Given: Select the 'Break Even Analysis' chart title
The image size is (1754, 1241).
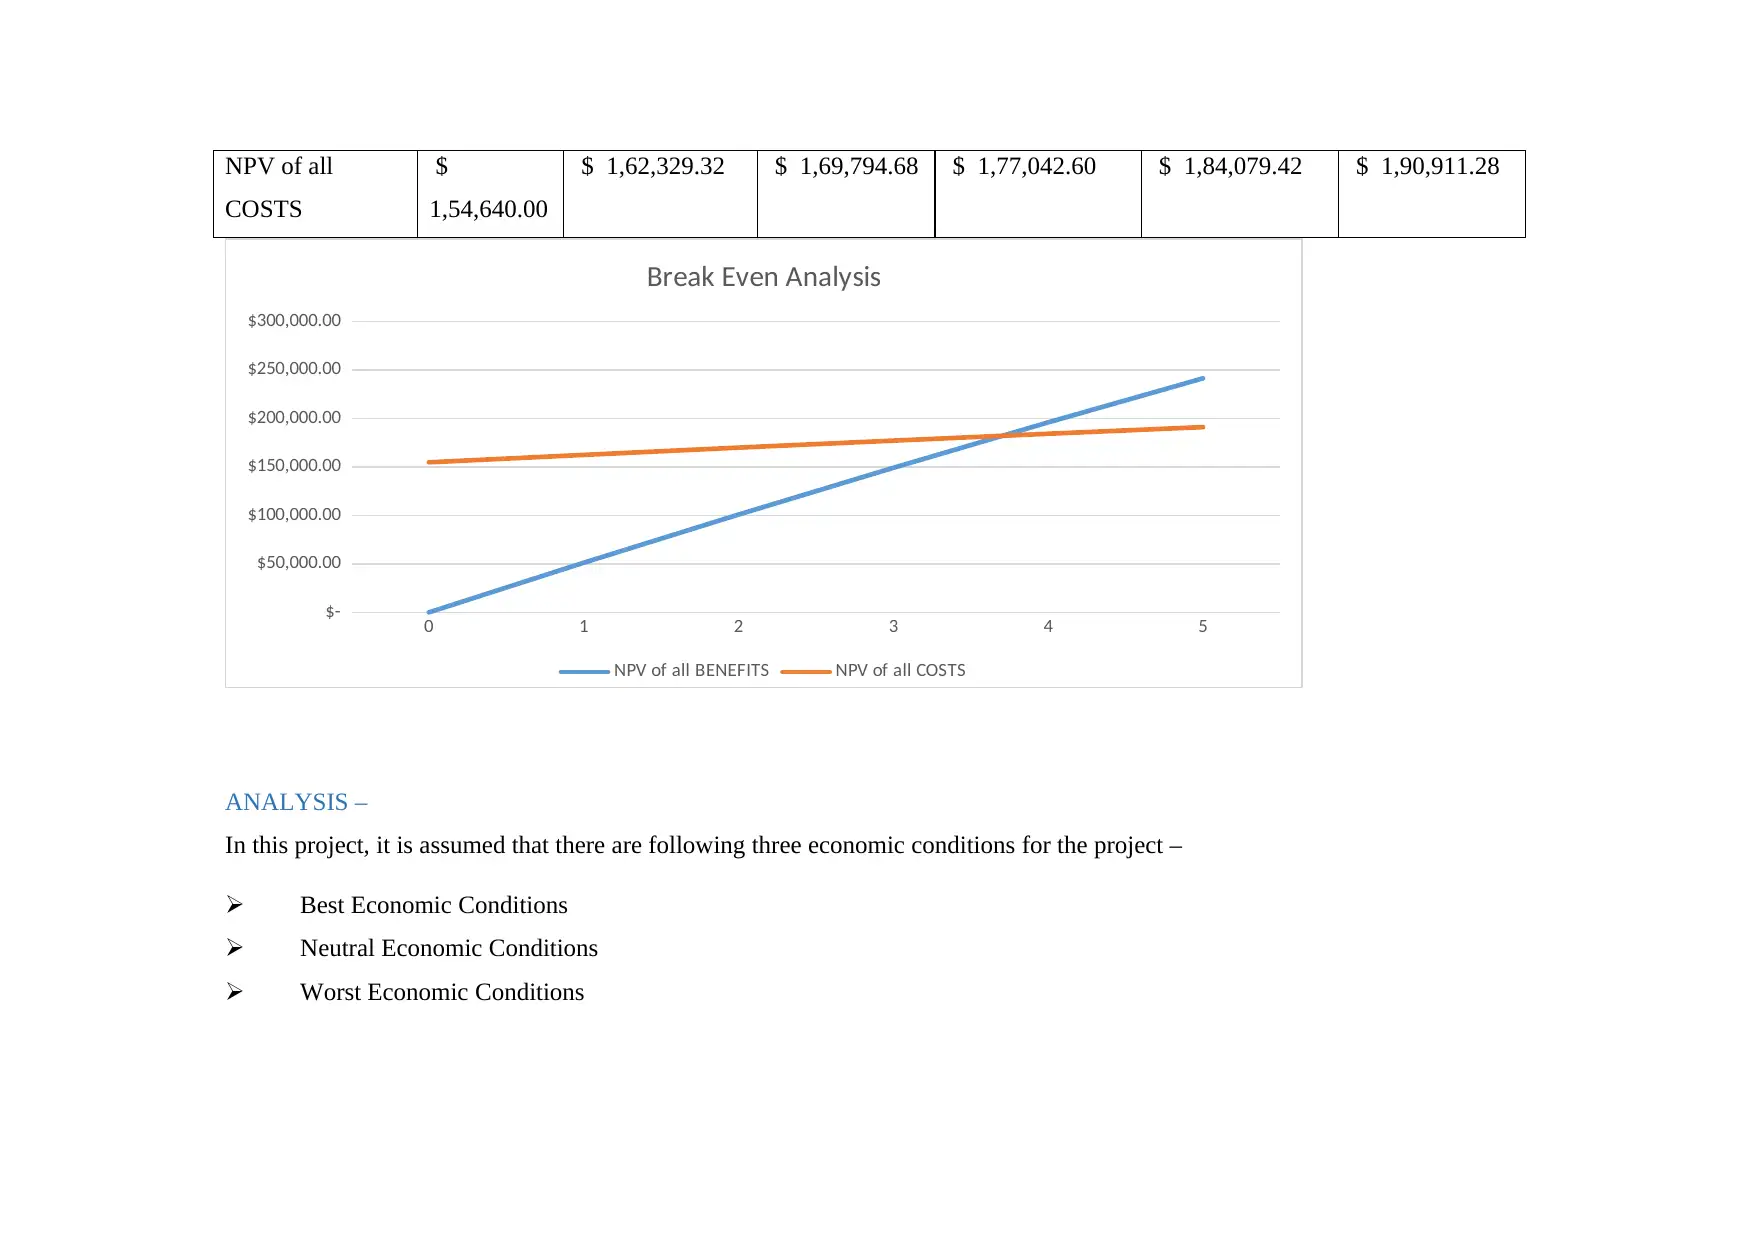Looking at the screenshot, I should [764, 277].
